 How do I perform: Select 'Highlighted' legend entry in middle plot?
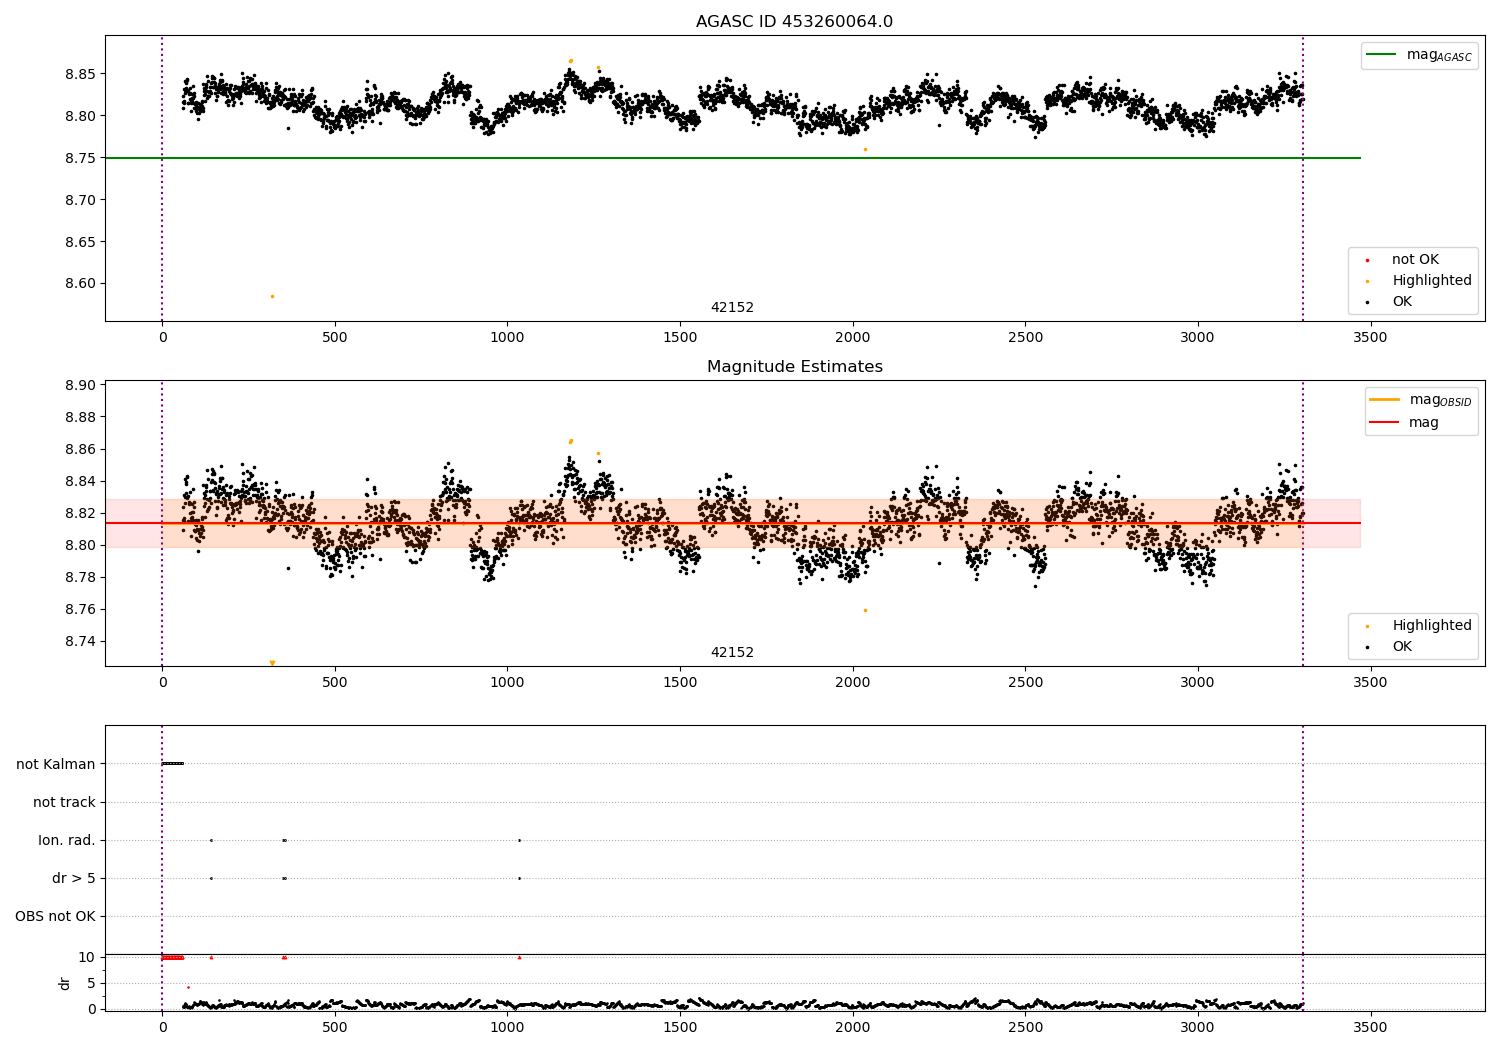pos(1417,625)
